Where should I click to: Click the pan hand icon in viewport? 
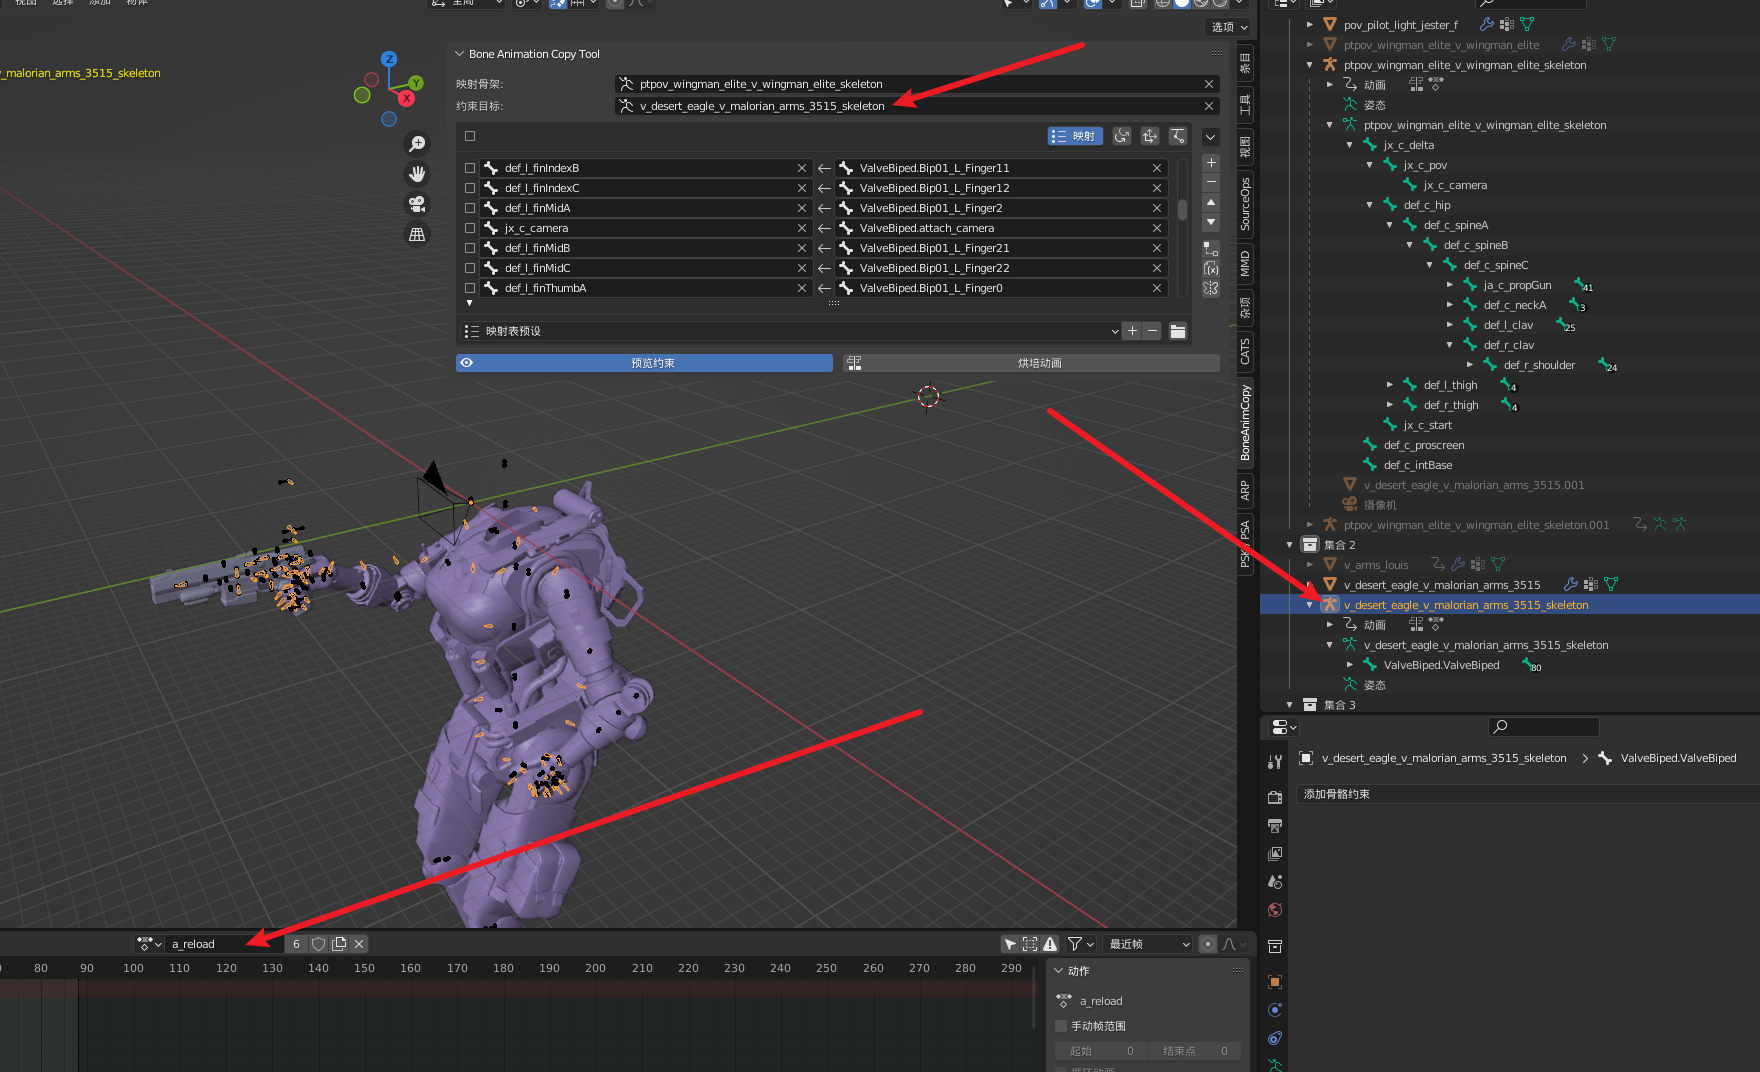pyautogui.click(x=417, y=174)
